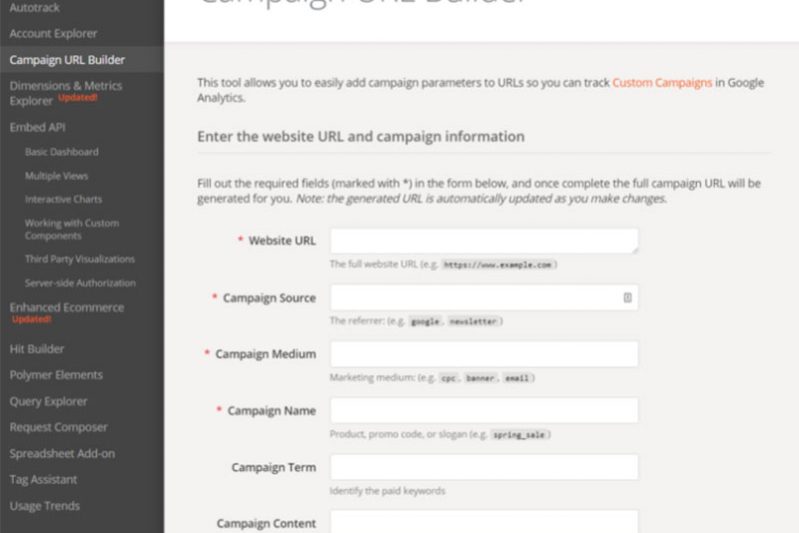Navigate to Enhanced Ecommerce

click(67, 308)
